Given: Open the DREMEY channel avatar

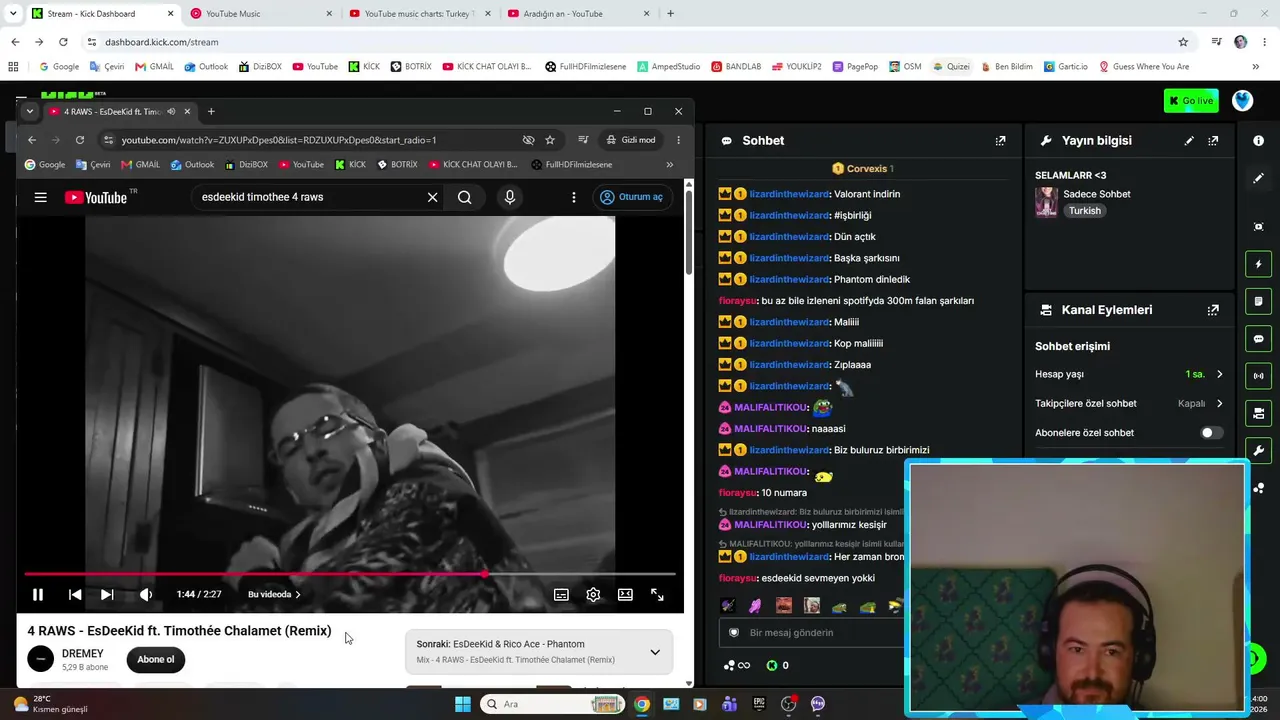Looking at the screenshot, I should tap(40, 659).
